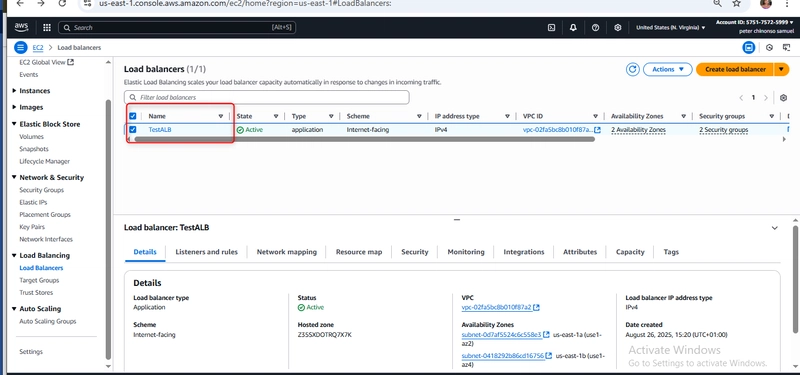Open browser zoom magnifier icon
Image resolution: width=800 pixels, height=375 pixels.
[x=717, y=4]
